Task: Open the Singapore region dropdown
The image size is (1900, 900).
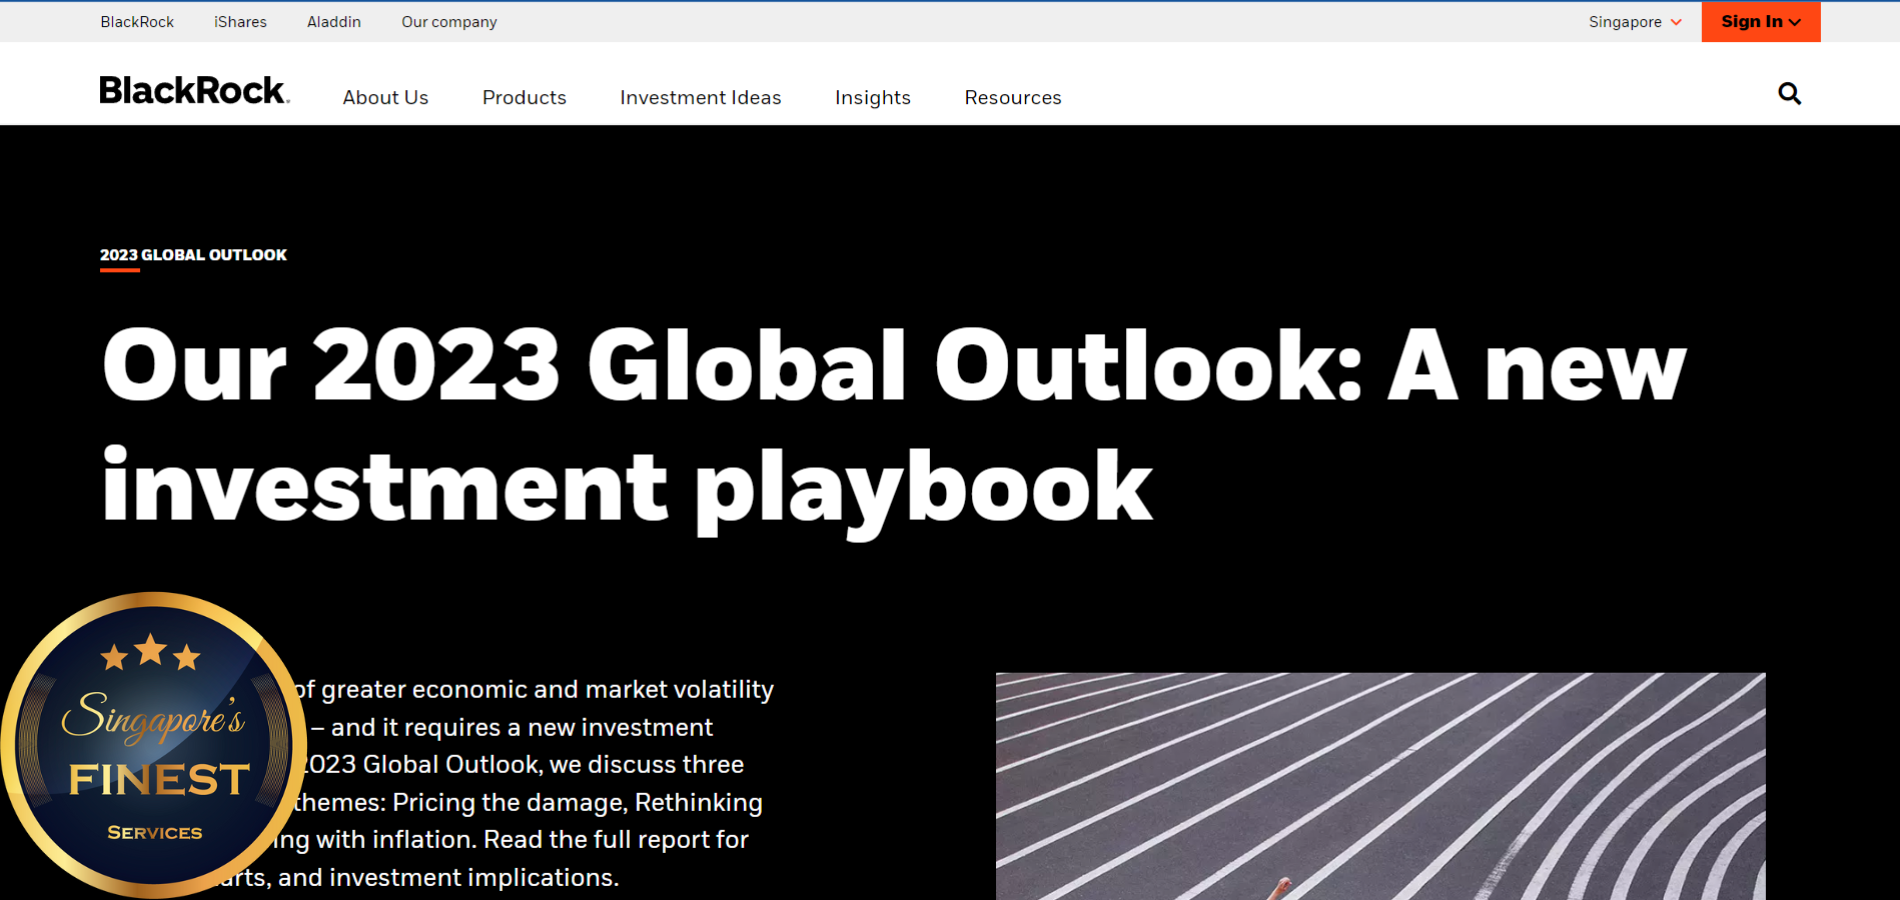Action: (x=1634, y=22)
